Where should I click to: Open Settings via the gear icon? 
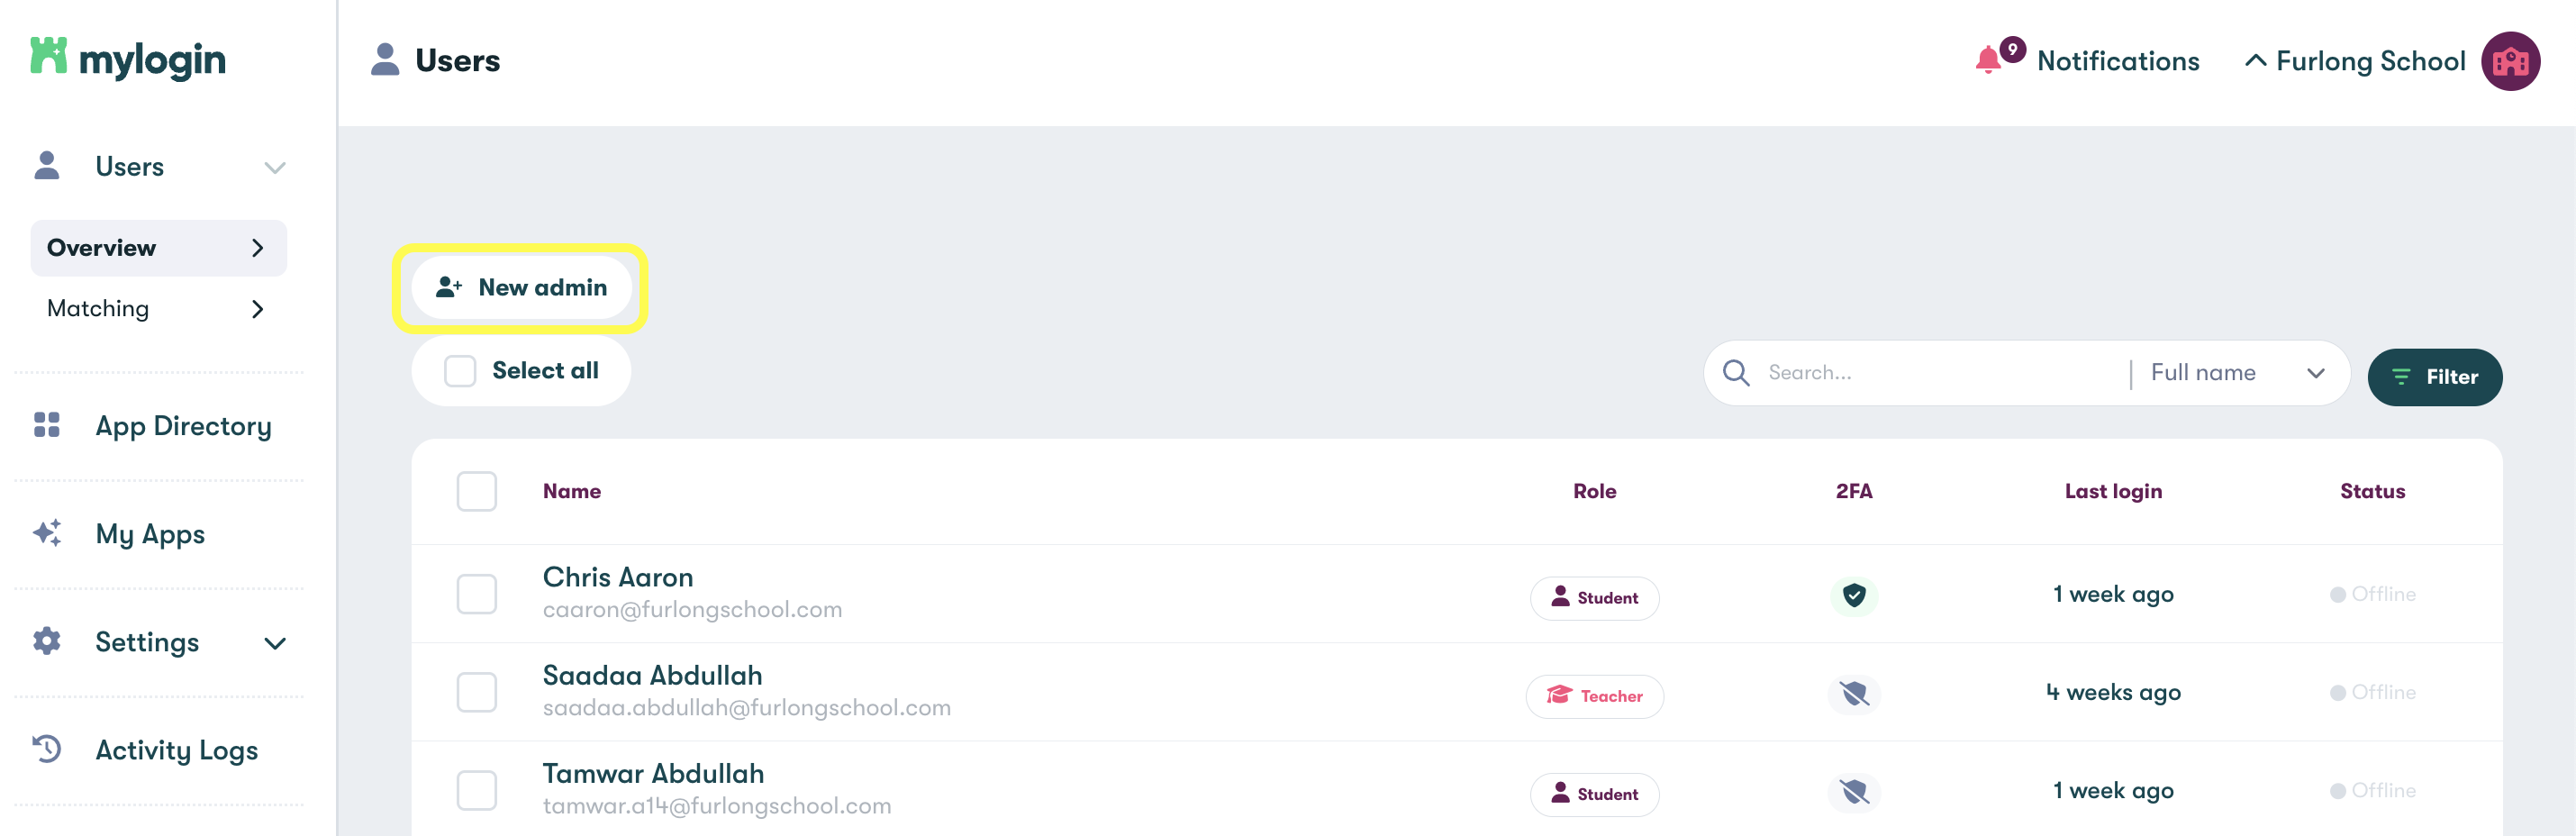47,642
